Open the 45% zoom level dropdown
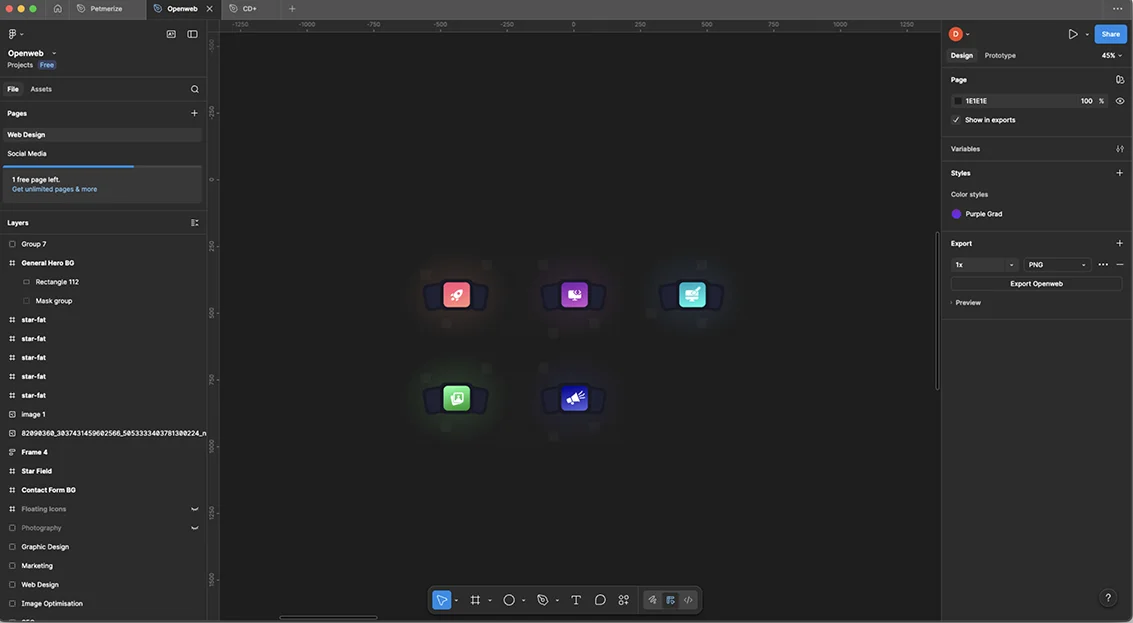1133x623 pixels. point(1112,56)
